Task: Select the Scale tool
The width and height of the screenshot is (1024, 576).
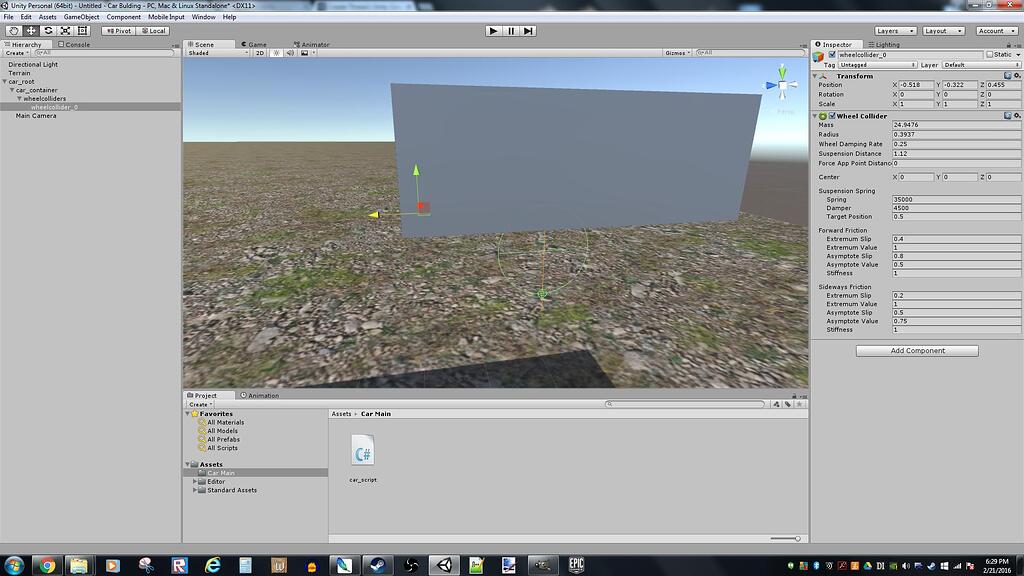Action: pyautogui.click(x=66, y=30)
